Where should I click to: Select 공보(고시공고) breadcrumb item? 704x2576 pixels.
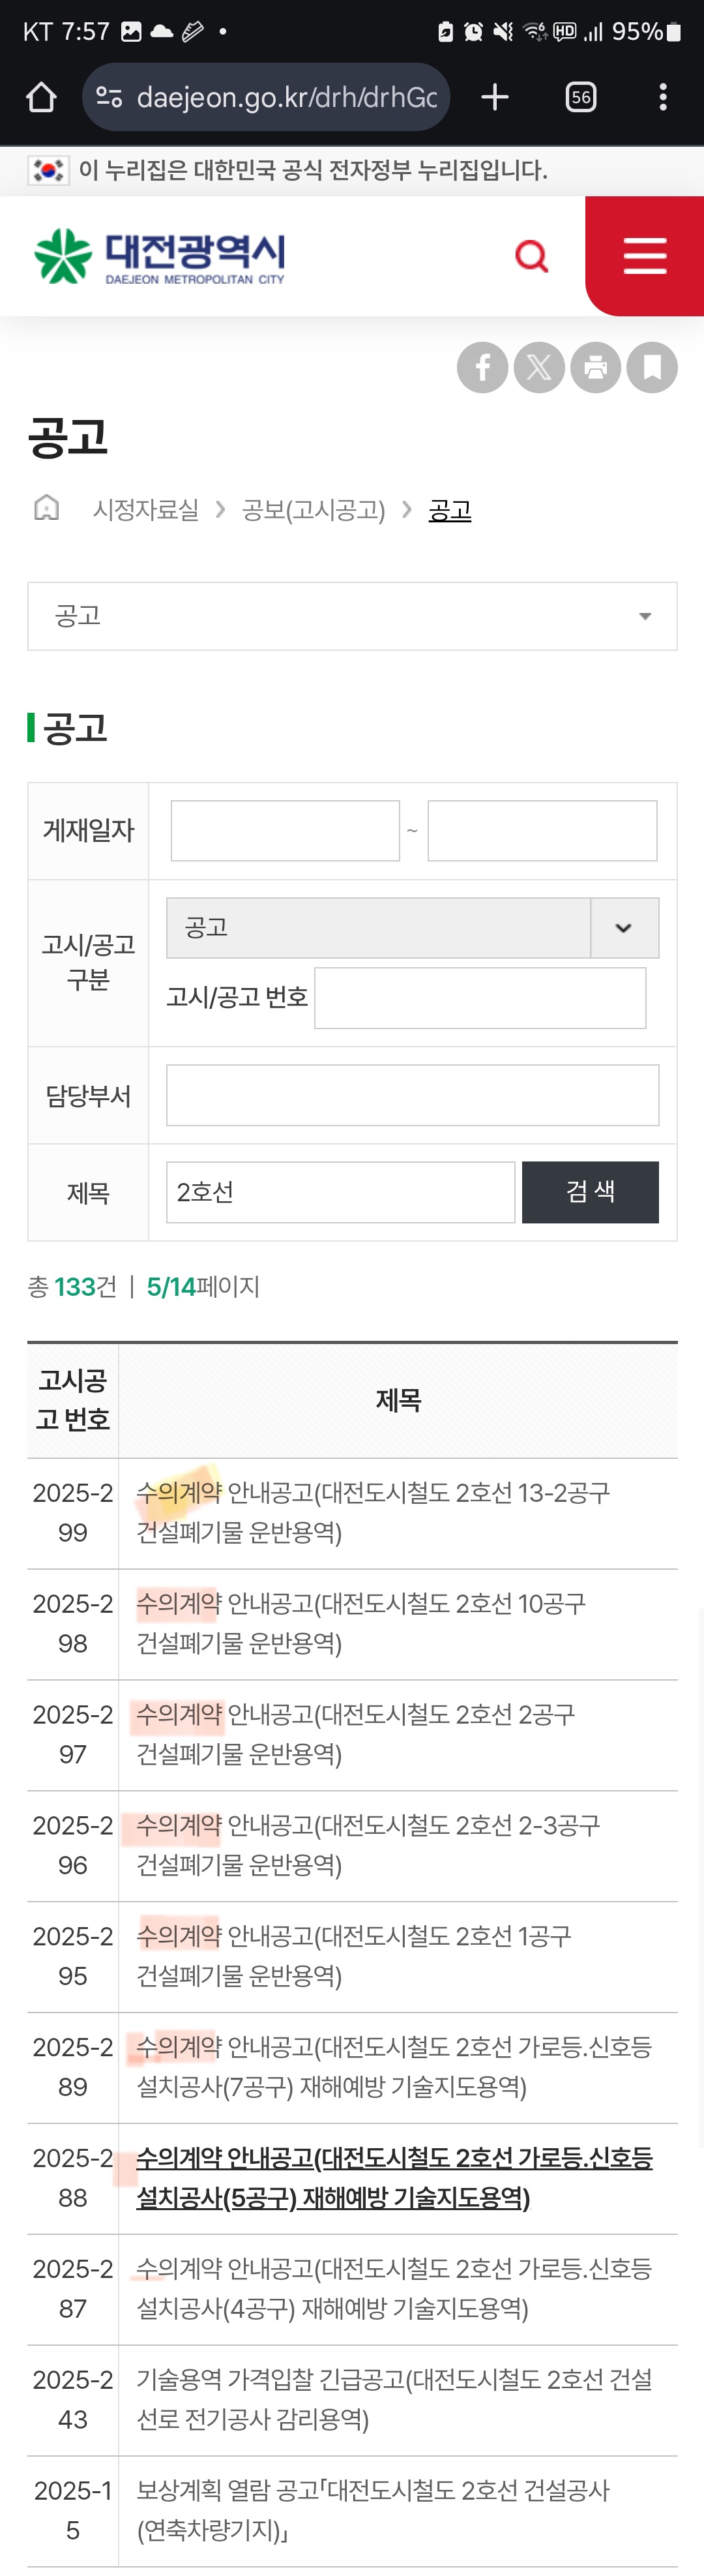[313, 510]
